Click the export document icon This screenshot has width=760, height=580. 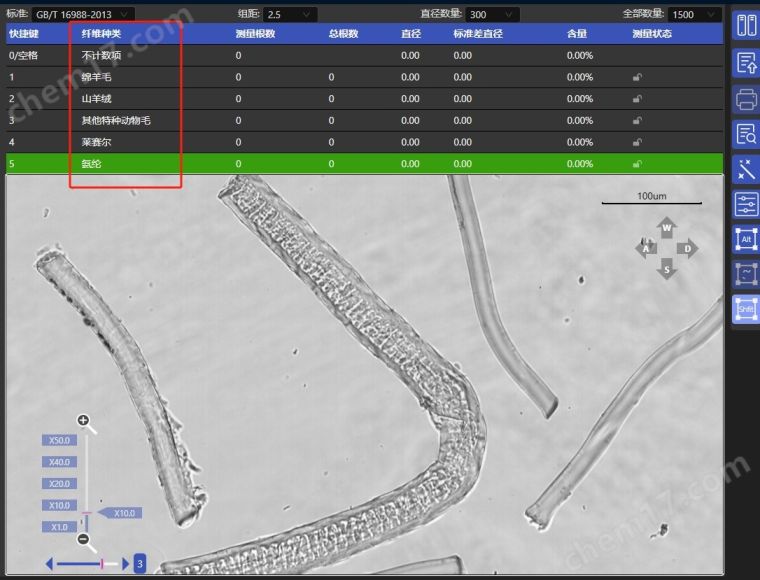pos(746,62)
